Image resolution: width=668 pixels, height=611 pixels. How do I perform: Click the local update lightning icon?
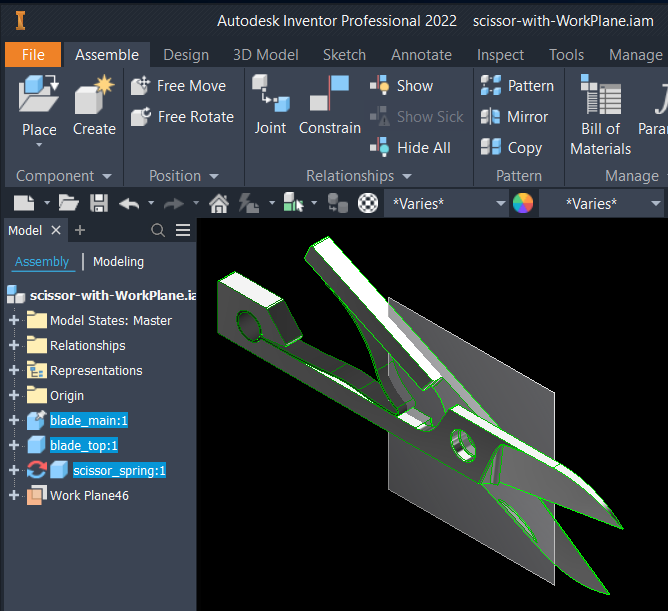(x=249, y=203)
